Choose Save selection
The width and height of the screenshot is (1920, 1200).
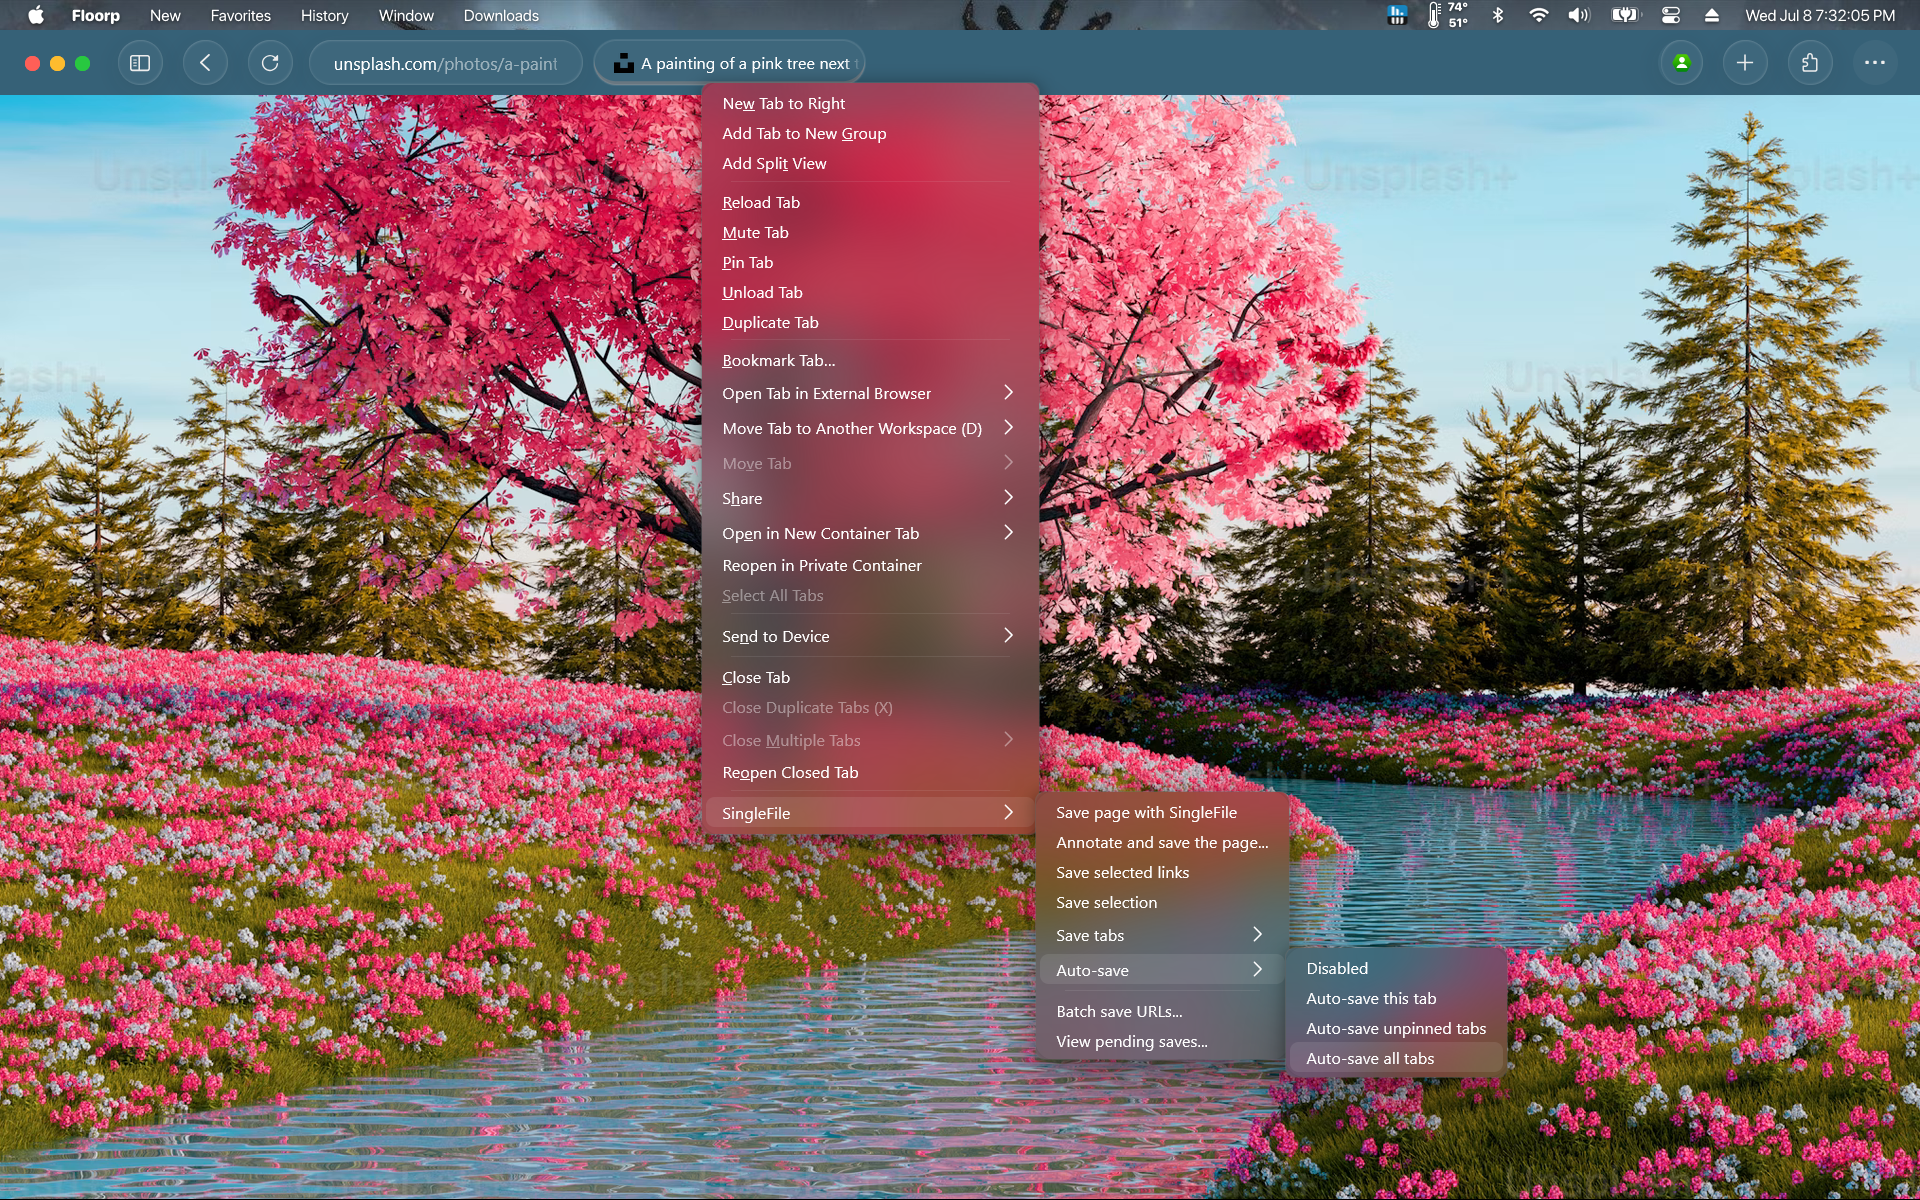coord(1162,902)
